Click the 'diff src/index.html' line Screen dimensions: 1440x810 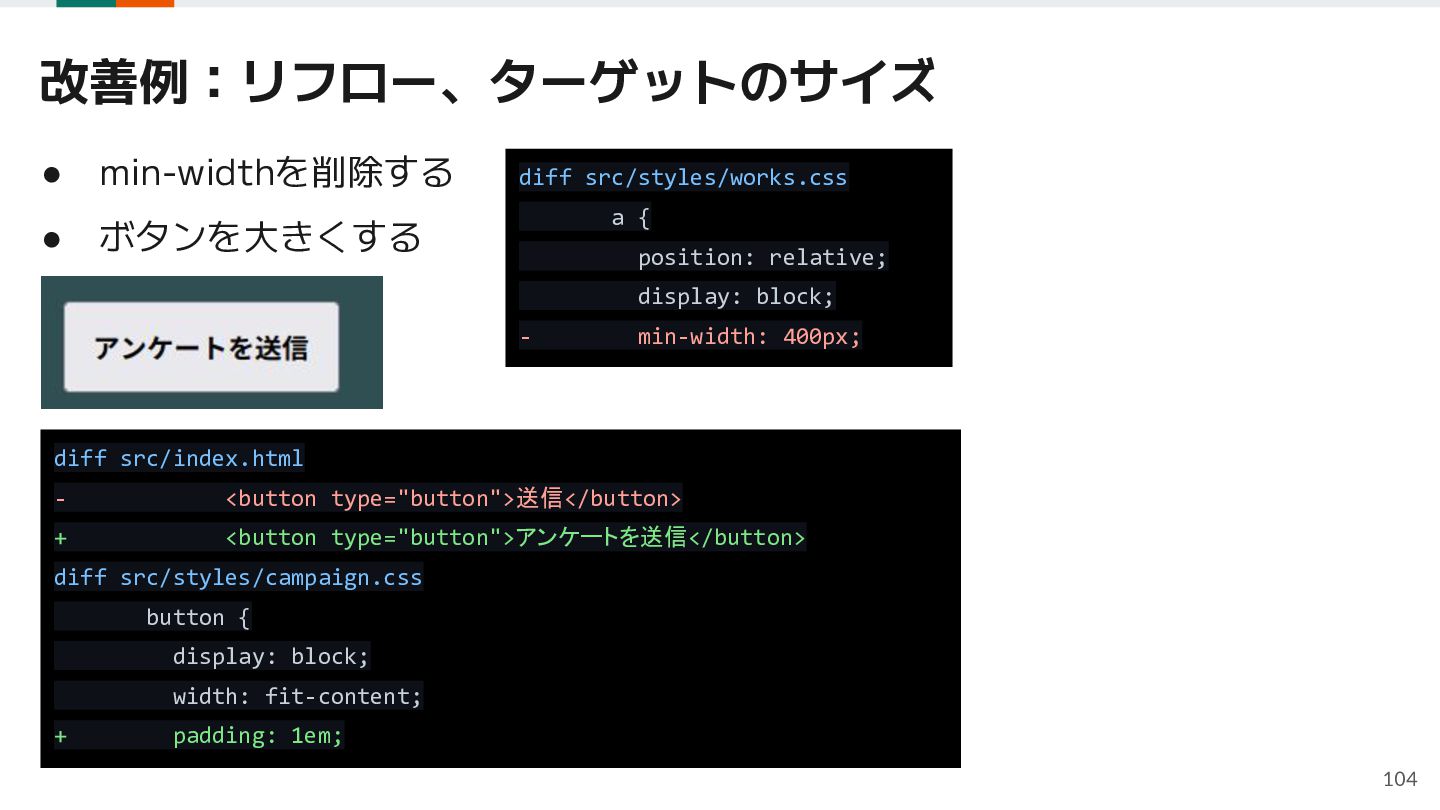(x=179, y=459)
